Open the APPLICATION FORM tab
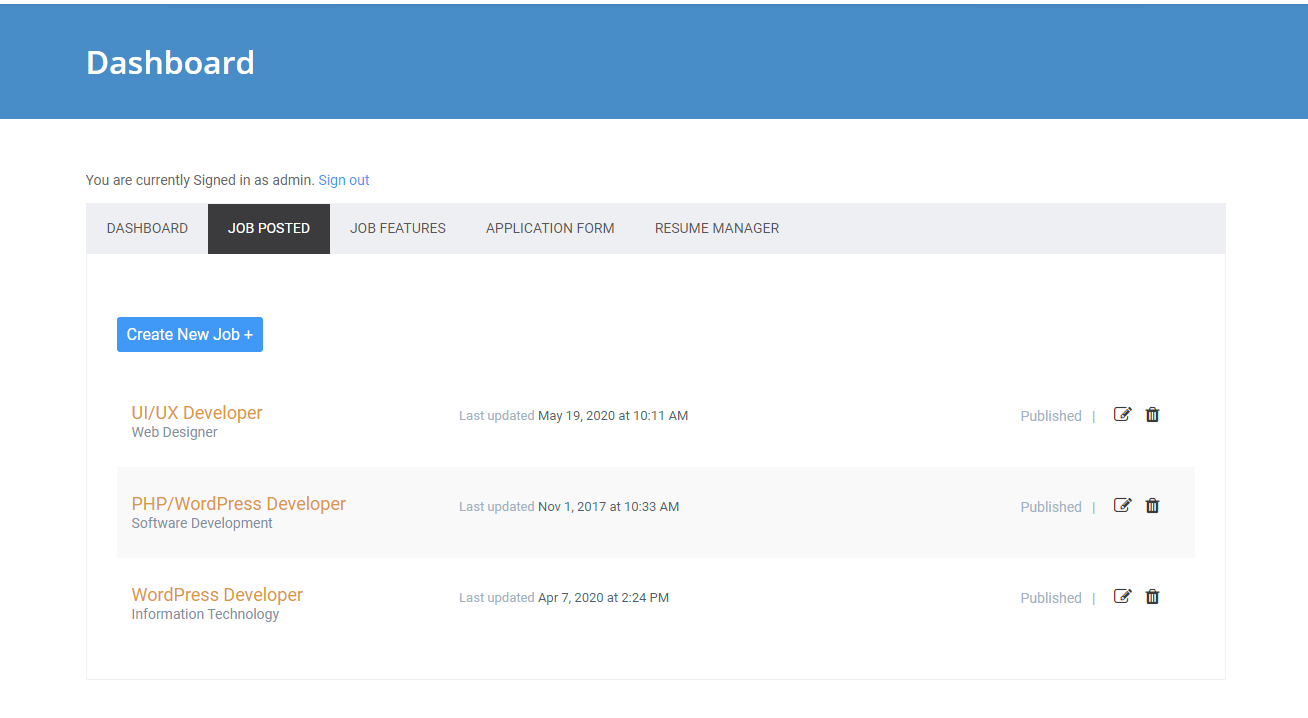 pyautogui.click(x=549, y=228)
